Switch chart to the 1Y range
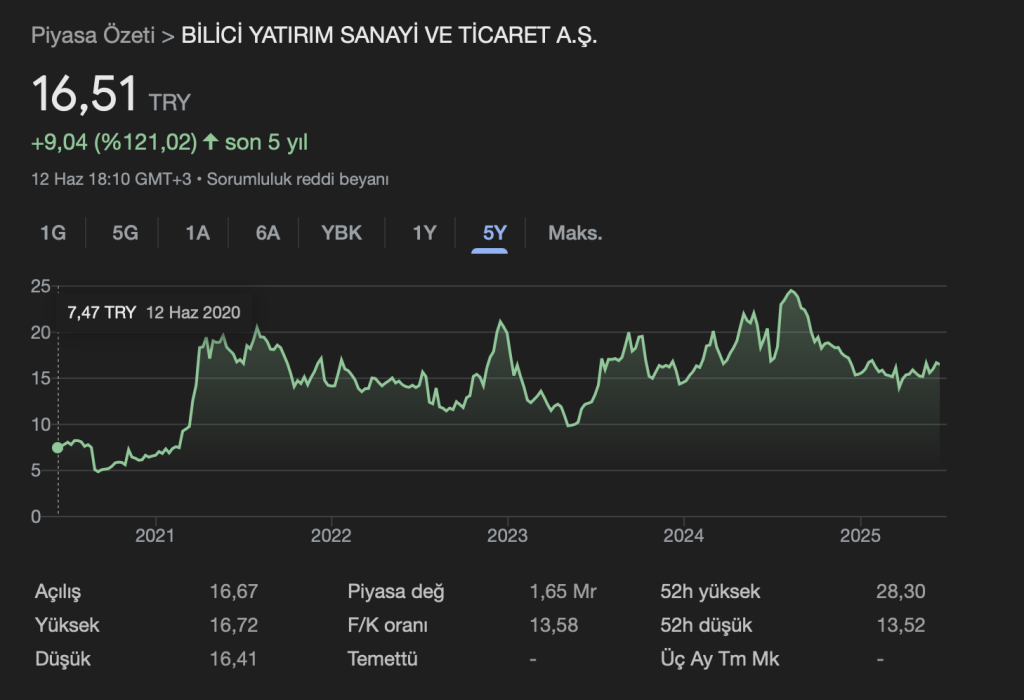 click(425, 233)
